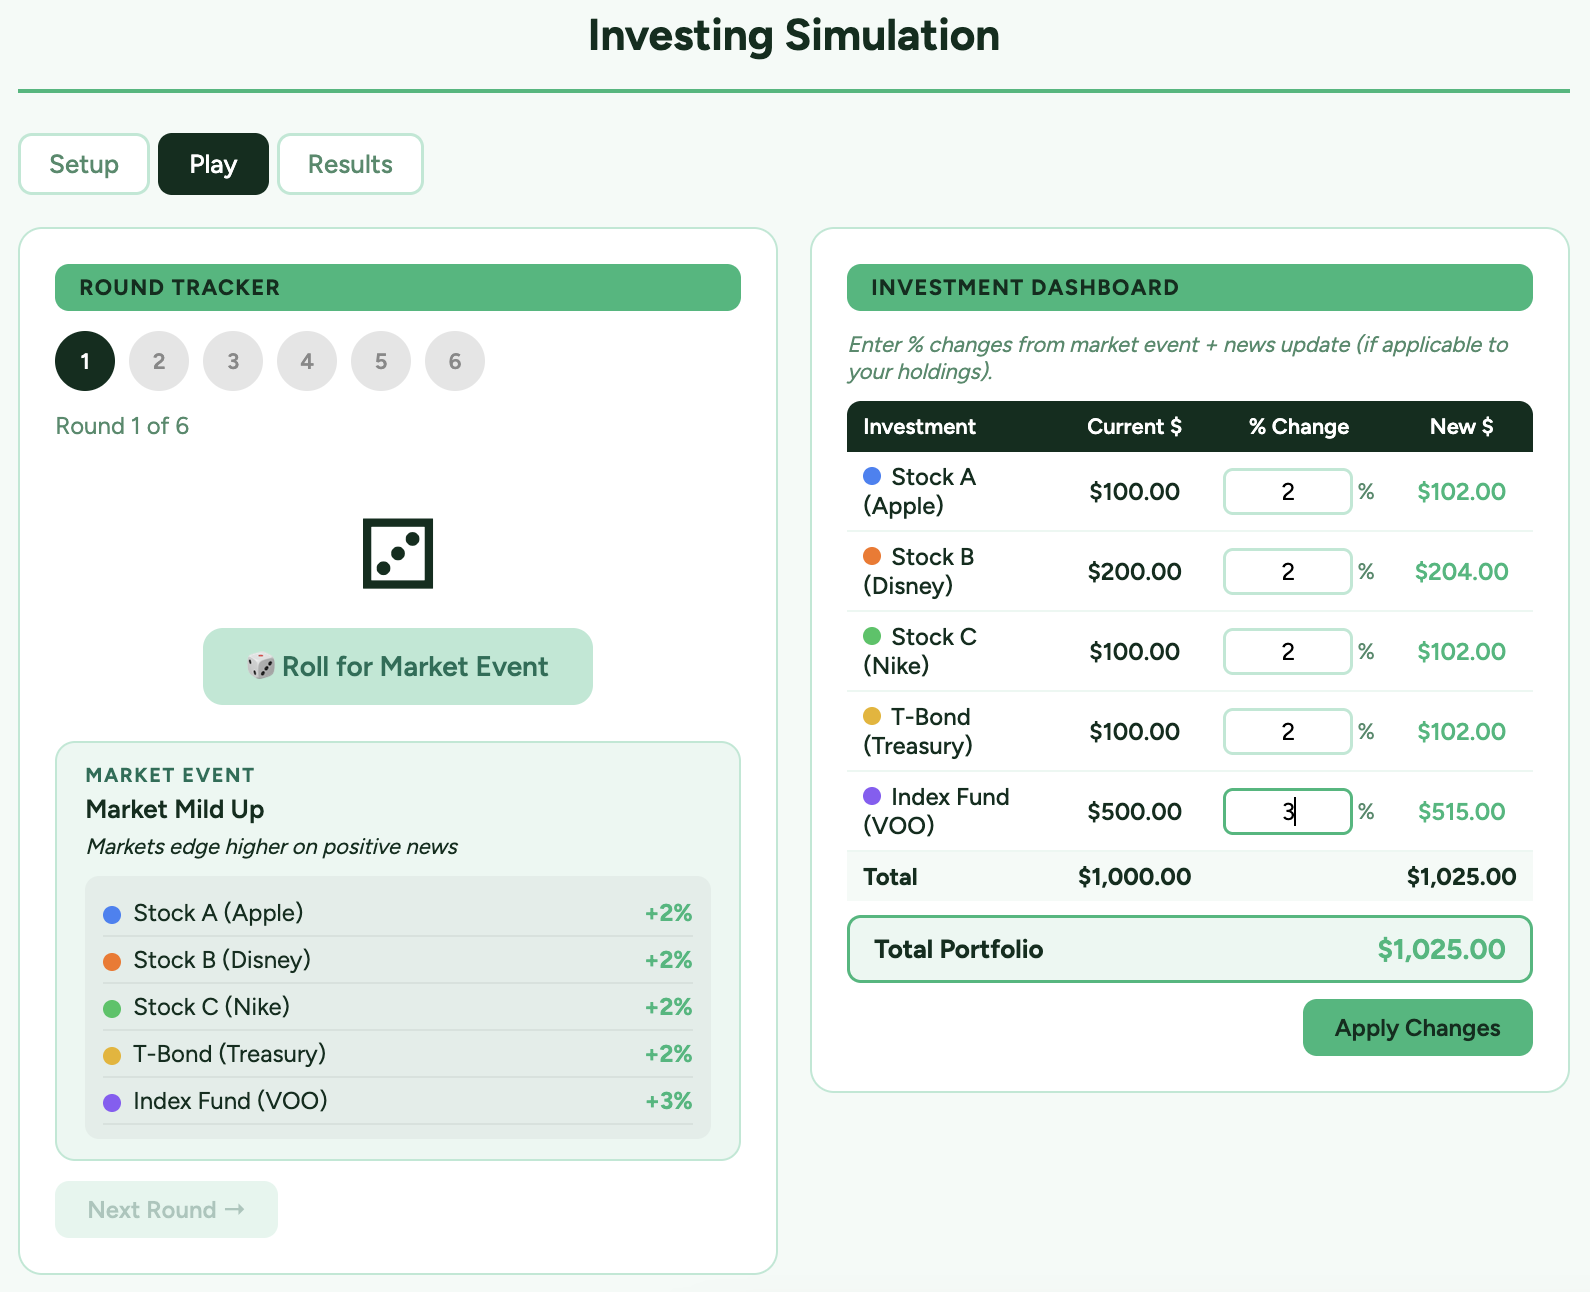Focus the Stock C % change field
The width and height of the screenshot is (1590, 1292).
1287,651
